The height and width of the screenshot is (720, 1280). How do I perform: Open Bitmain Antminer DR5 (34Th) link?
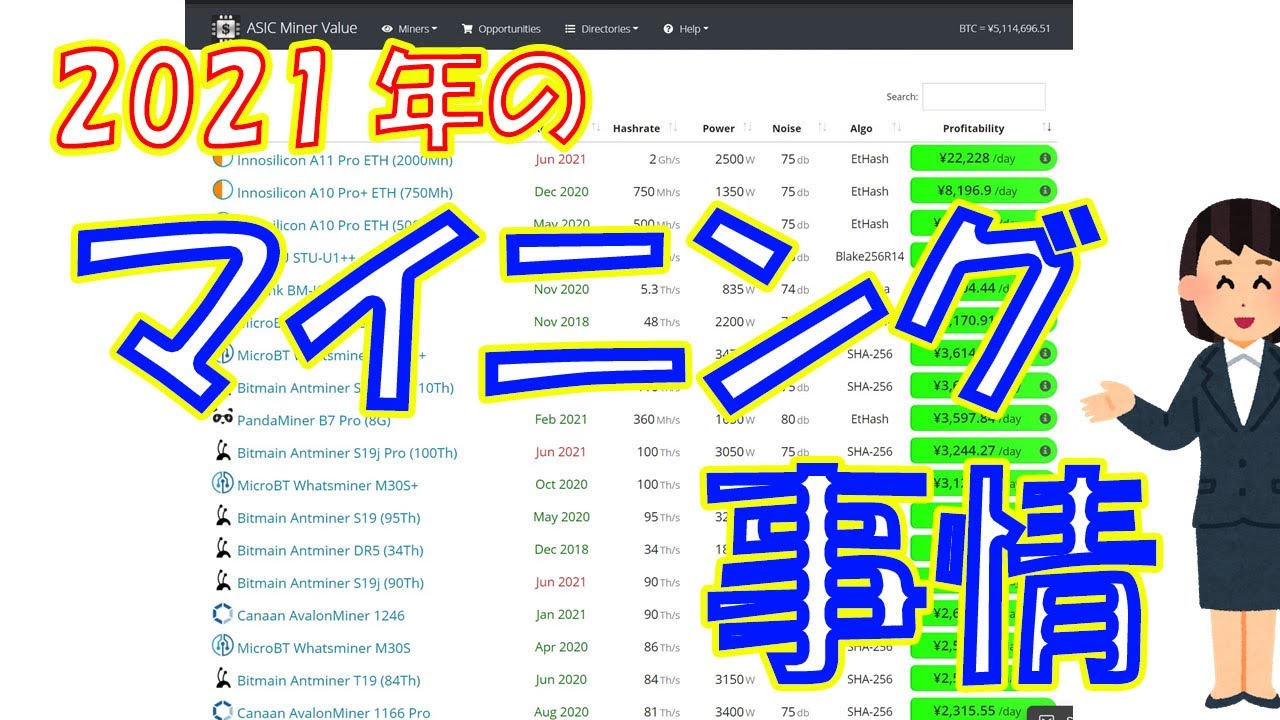pos(330,550)
